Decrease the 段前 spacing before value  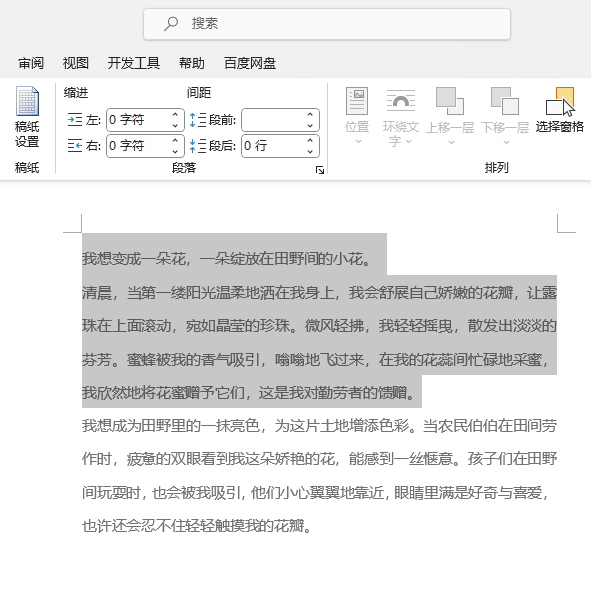[x=310, y=125]
